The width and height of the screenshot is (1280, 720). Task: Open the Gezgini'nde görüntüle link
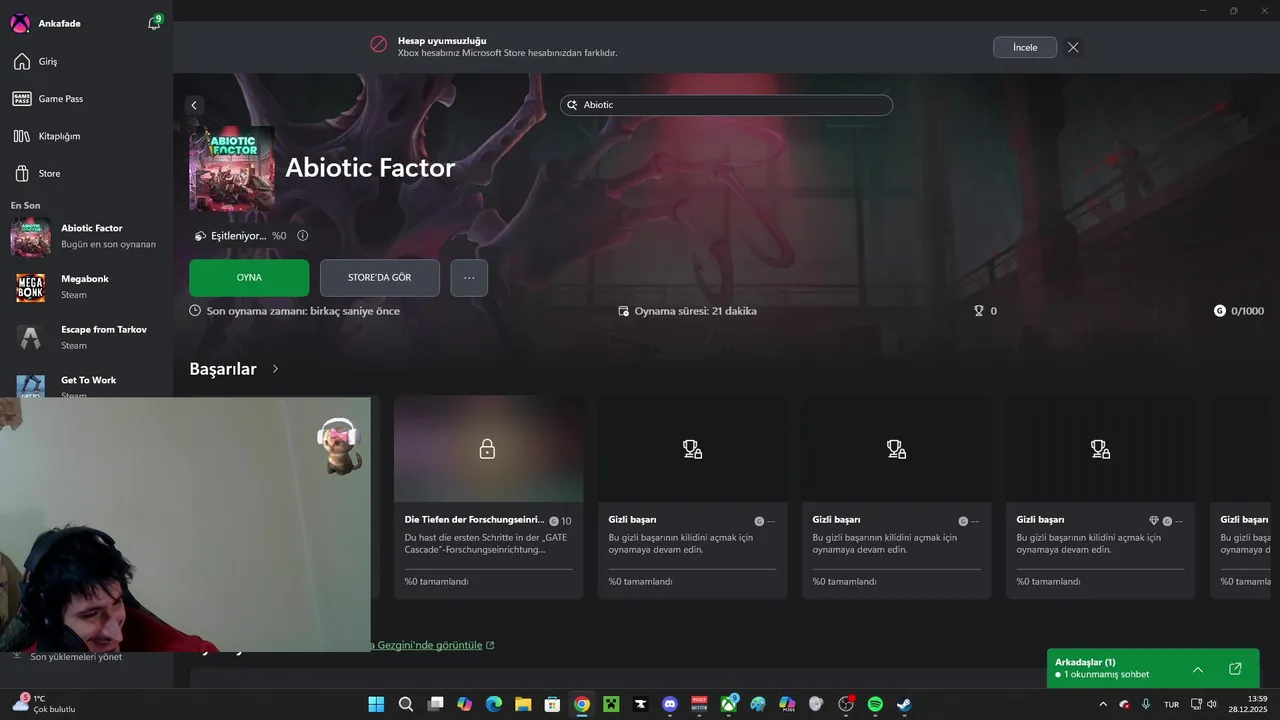[433, 645]
